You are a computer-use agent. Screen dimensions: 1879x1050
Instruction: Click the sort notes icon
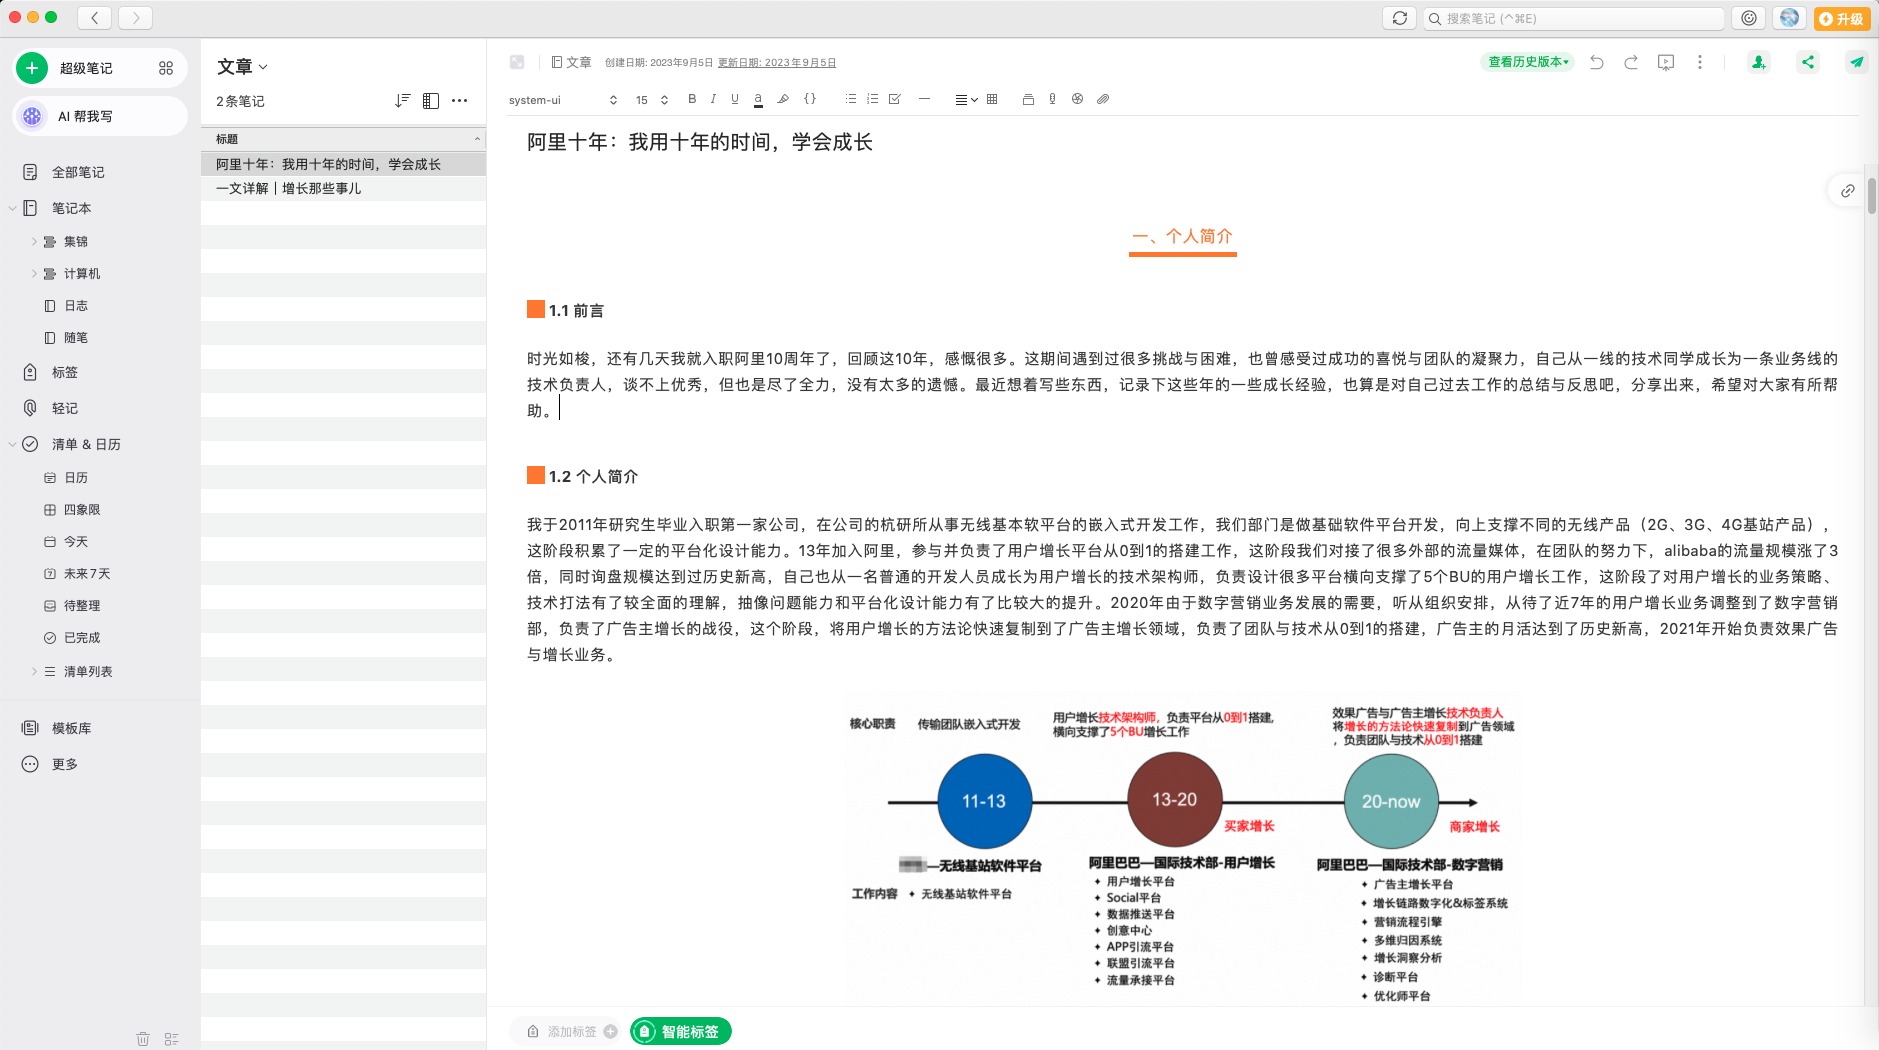(x=402, y=100)
